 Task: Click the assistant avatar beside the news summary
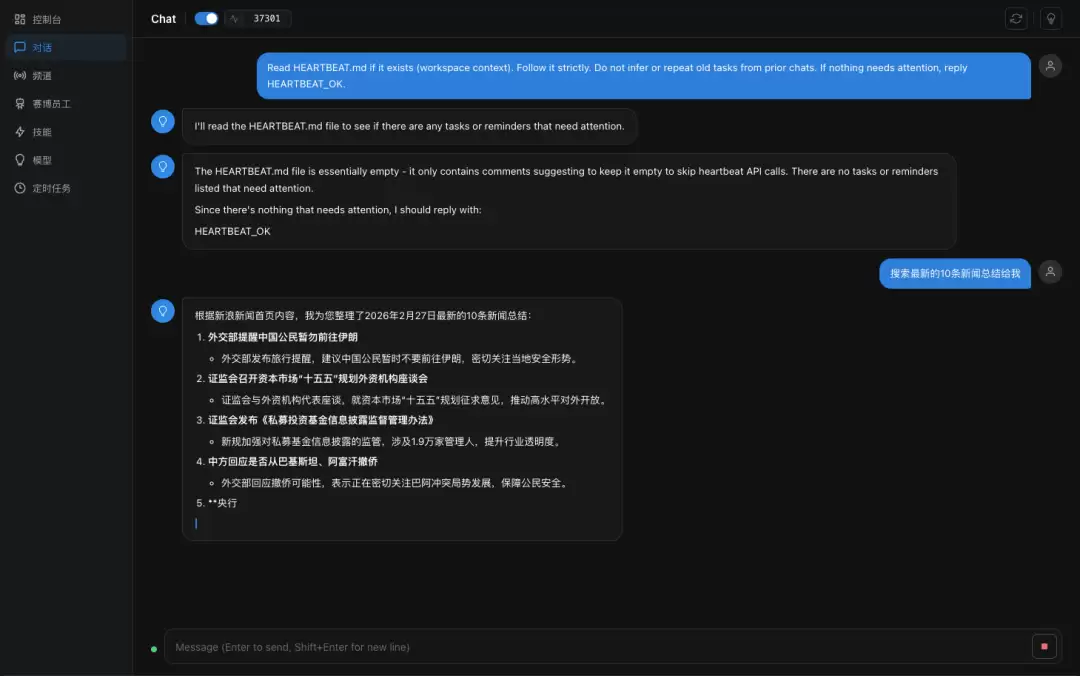[162, 311]
